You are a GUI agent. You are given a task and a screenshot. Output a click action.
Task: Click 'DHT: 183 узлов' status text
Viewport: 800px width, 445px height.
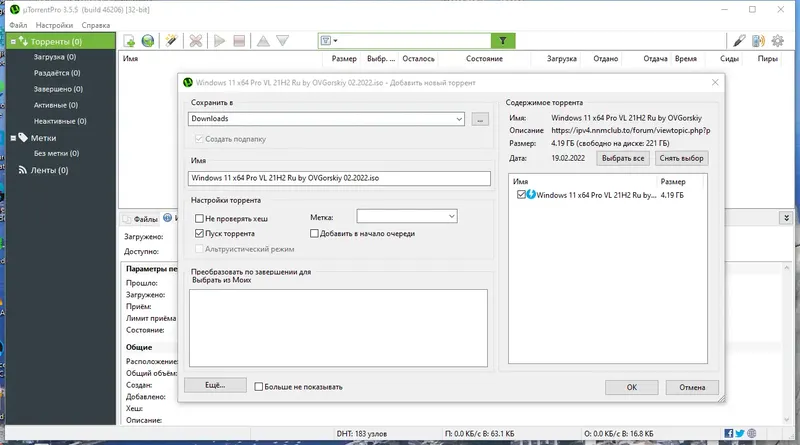[x=361, y=434]
